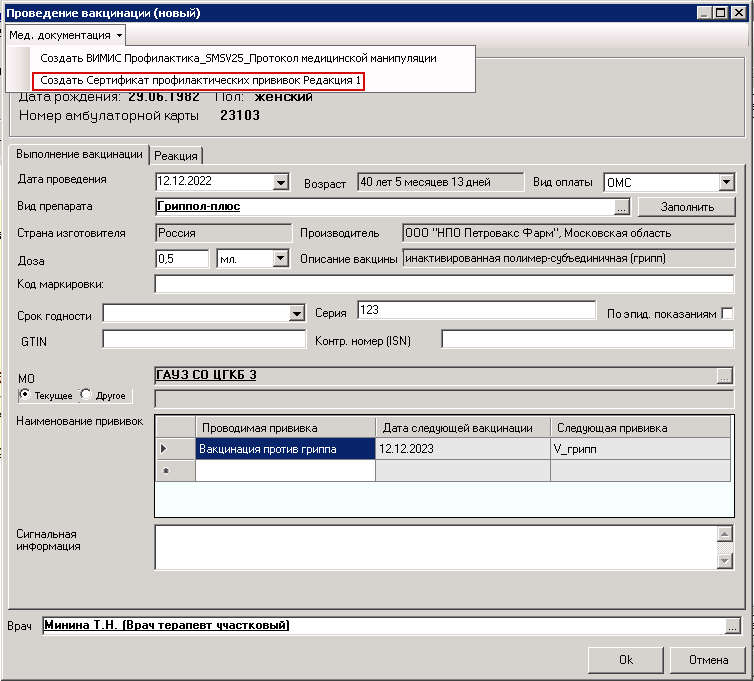Screen dimensions: 754x681
Task: Click ellipsis button beside doctor Минина Т.Н.
Action: tap(733, 626)
